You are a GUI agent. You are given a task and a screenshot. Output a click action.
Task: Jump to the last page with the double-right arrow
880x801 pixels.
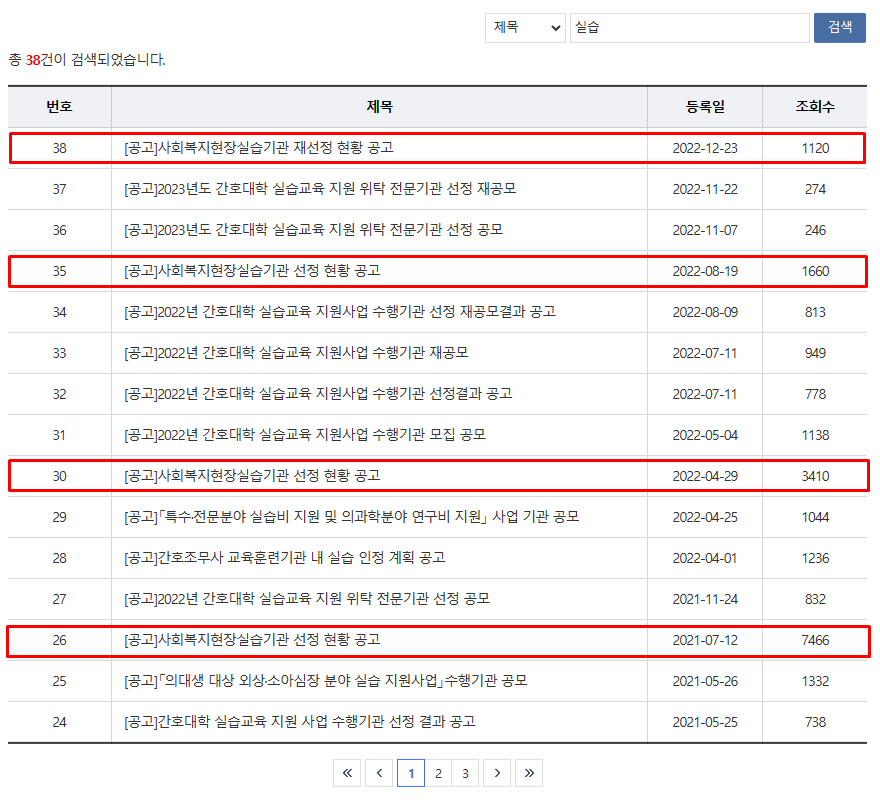click(x=529, y=773)
